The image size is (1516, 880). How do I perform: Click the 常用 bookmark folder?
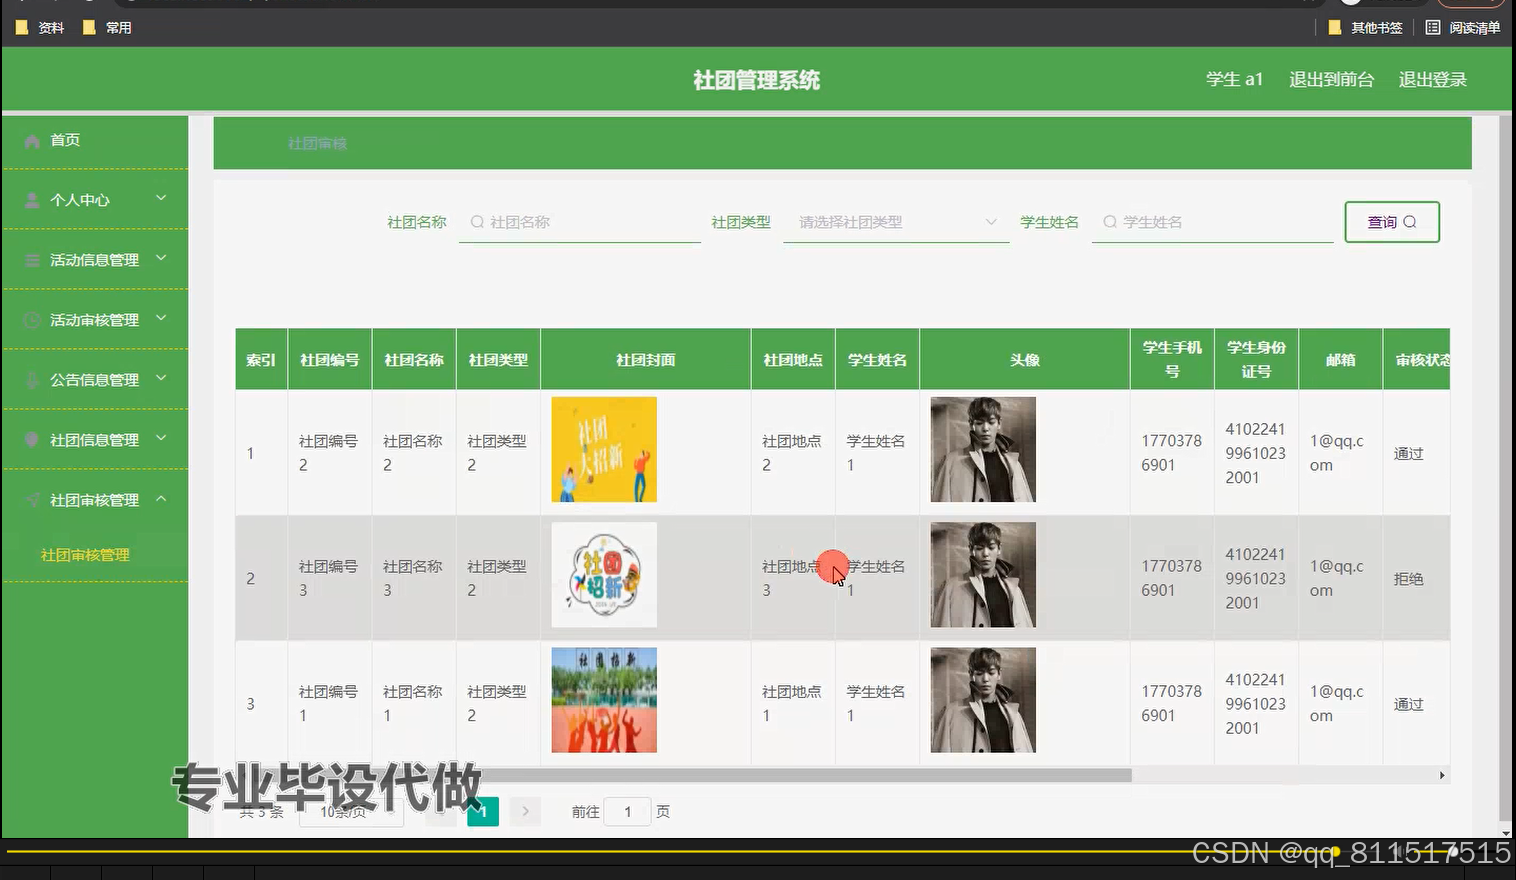click(x=107, y=28)
